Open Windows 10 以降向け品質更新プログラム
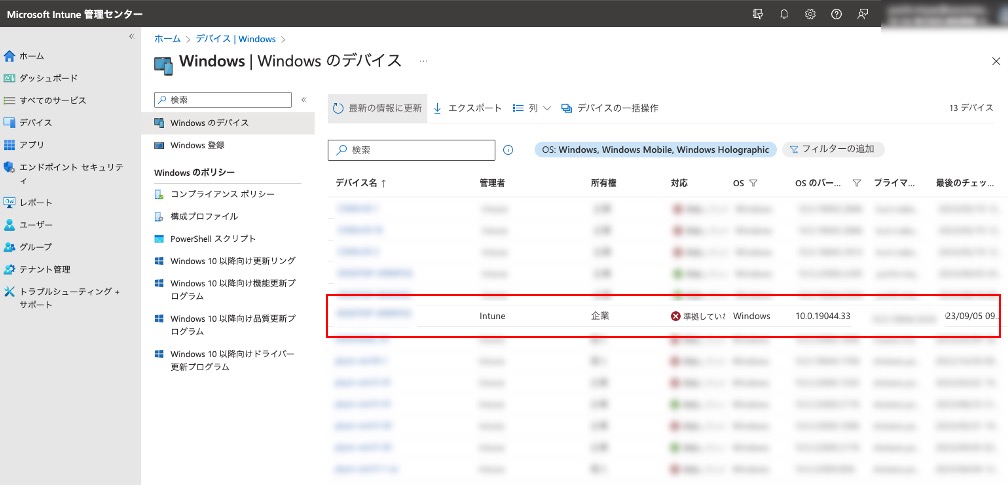The height and width of the screenshot is (485, 1008). (225, 325)
